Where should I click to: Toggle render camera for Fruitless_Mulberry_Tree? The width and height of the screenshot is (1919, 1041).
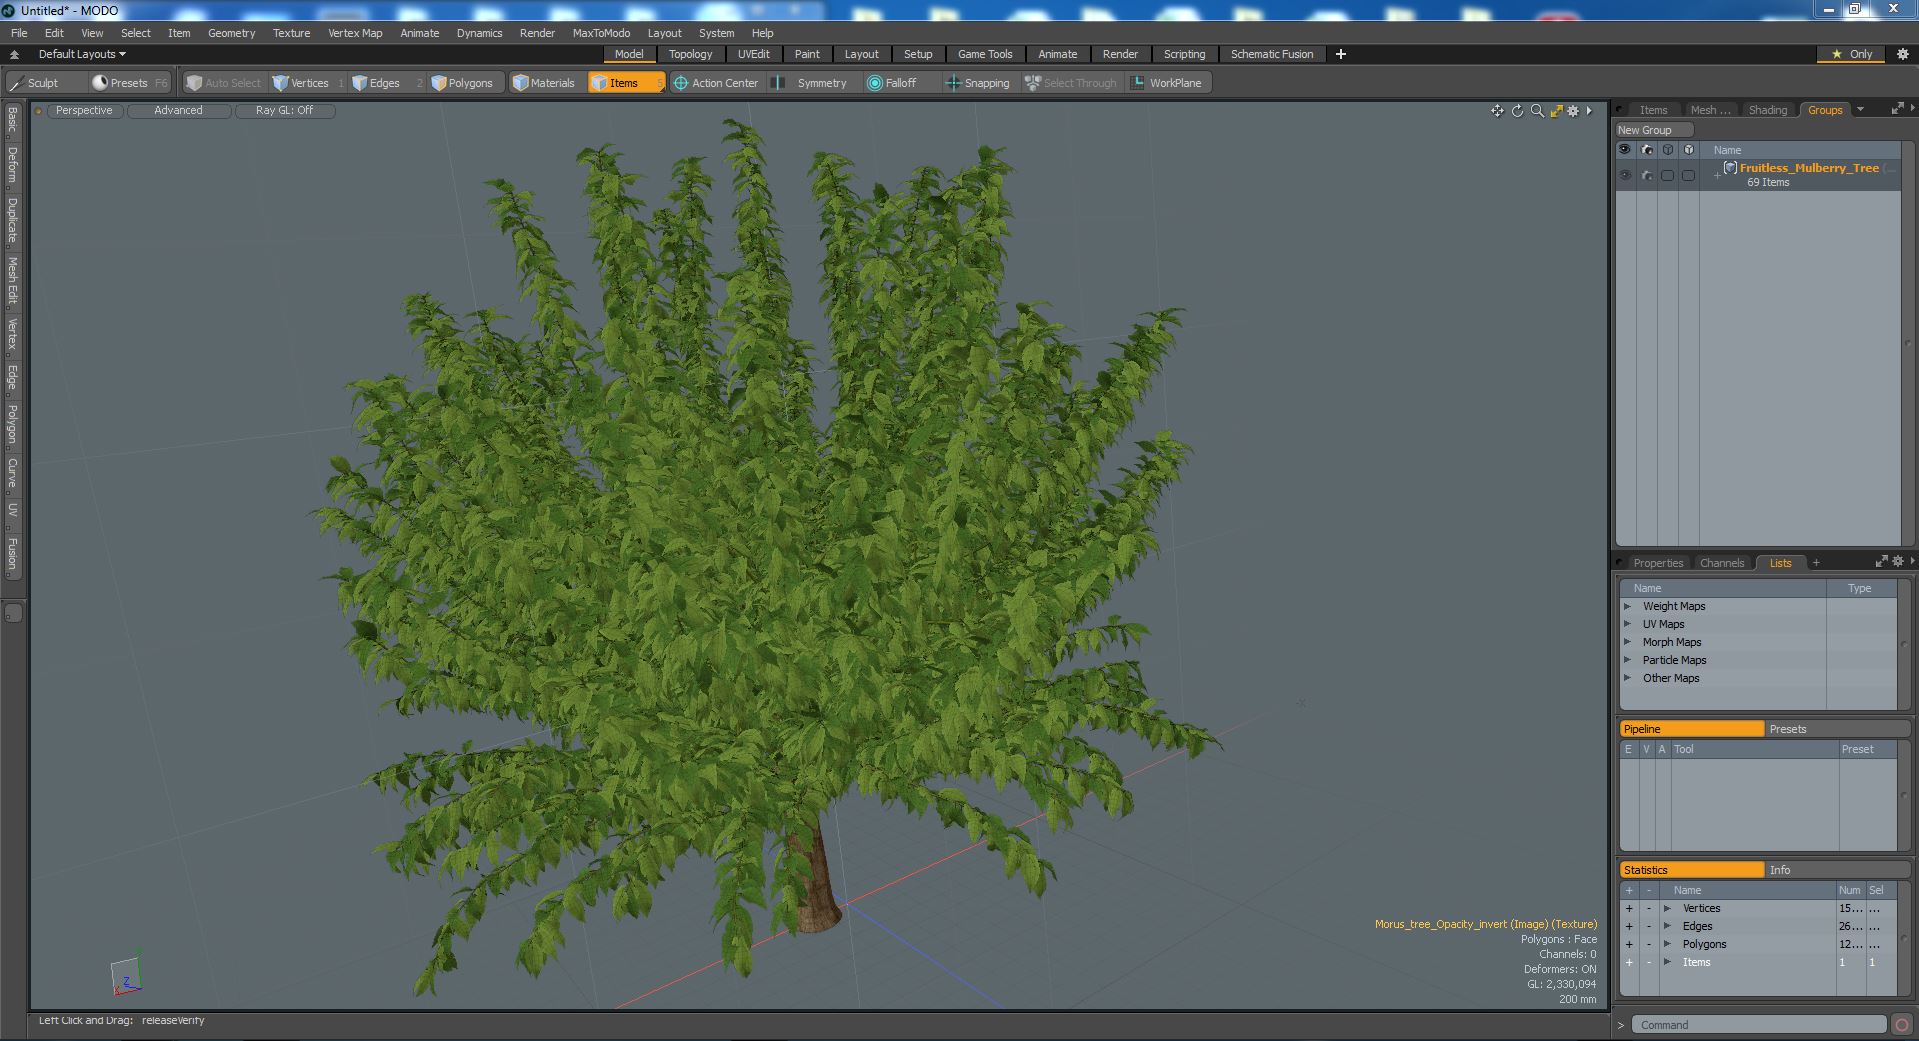1647,175
